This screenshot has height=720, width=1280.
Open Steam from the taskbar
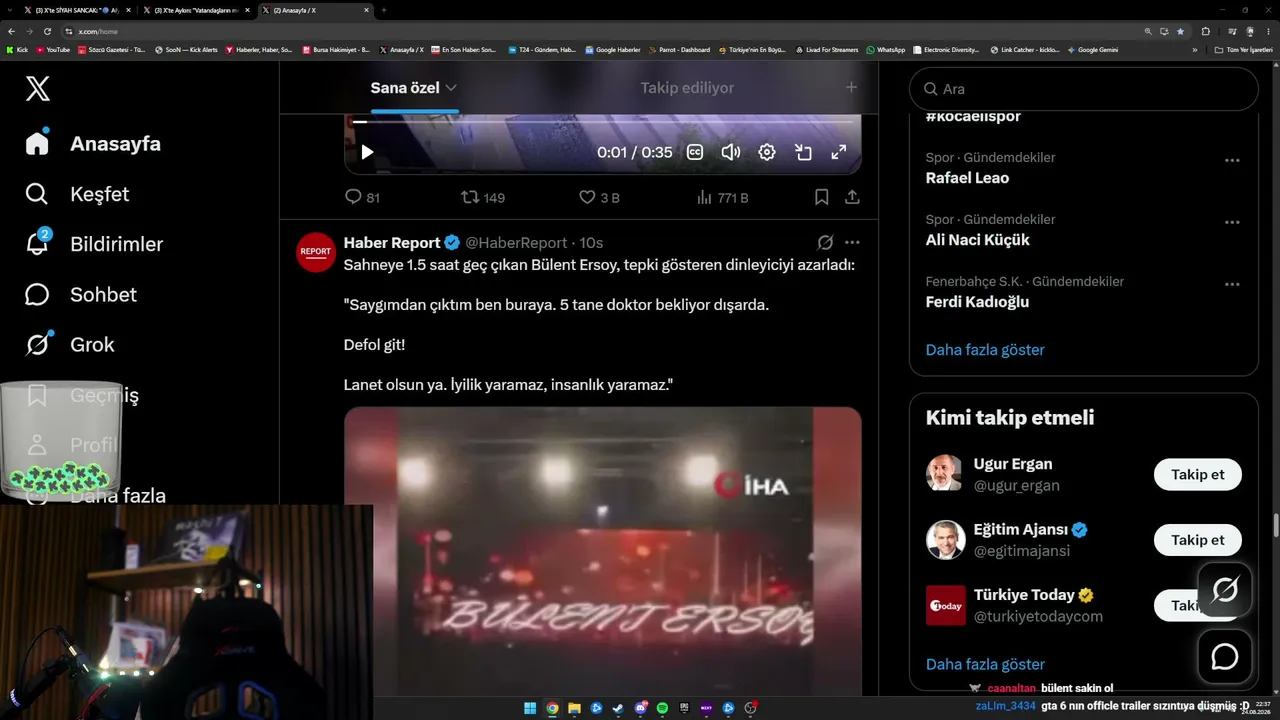pyautogui.click(x=618, y=709)
